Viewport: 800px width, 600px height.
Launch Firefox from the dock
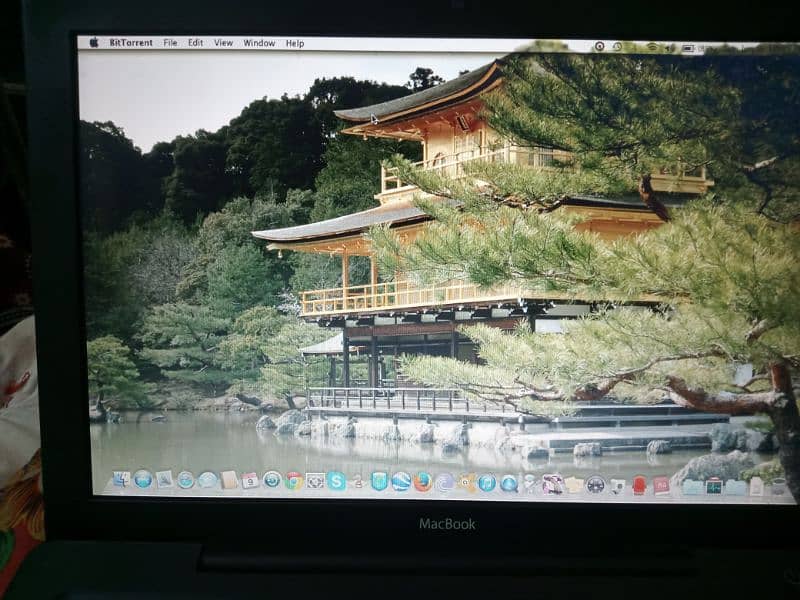click(x=423, y=481)
